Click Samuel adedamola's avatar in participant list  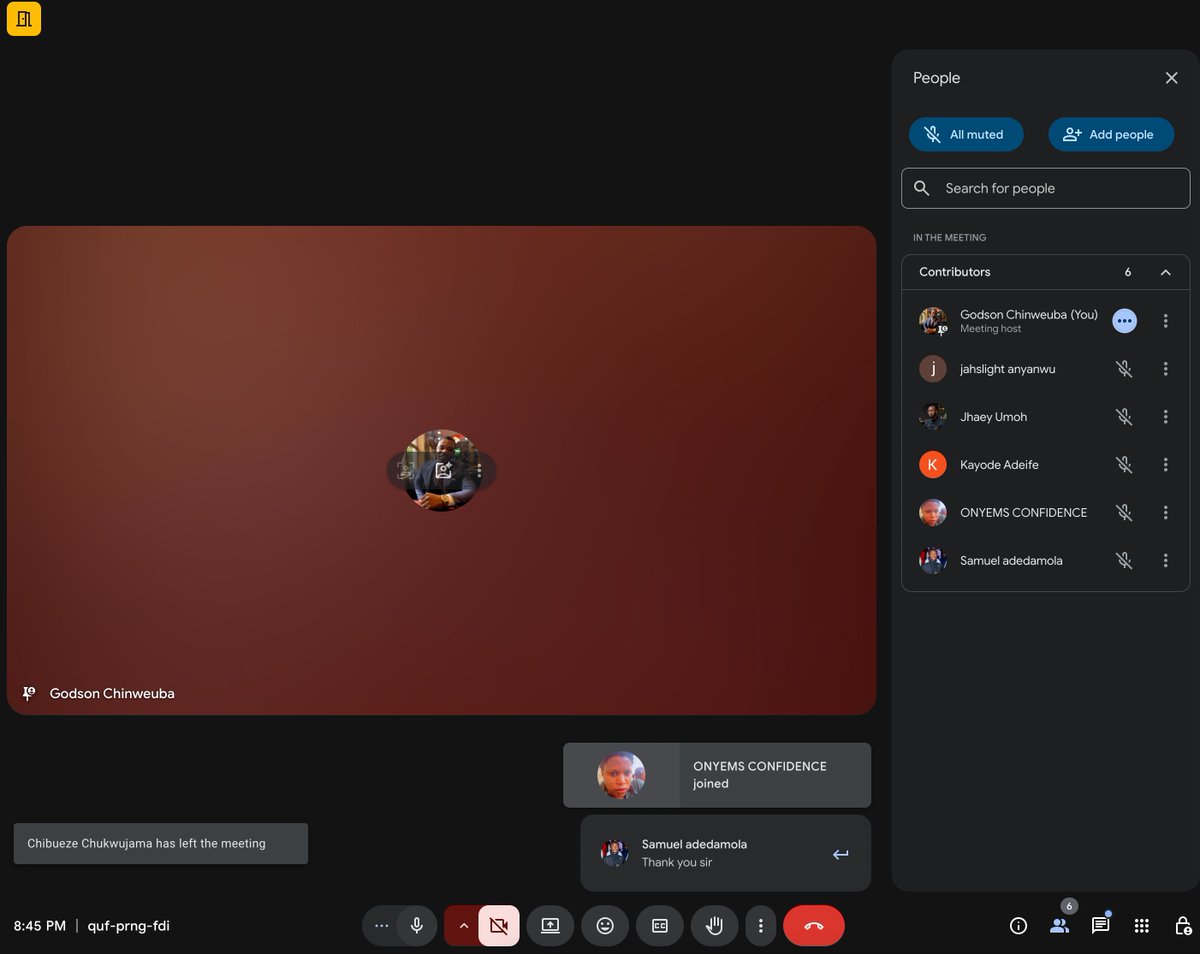point(932,561)
